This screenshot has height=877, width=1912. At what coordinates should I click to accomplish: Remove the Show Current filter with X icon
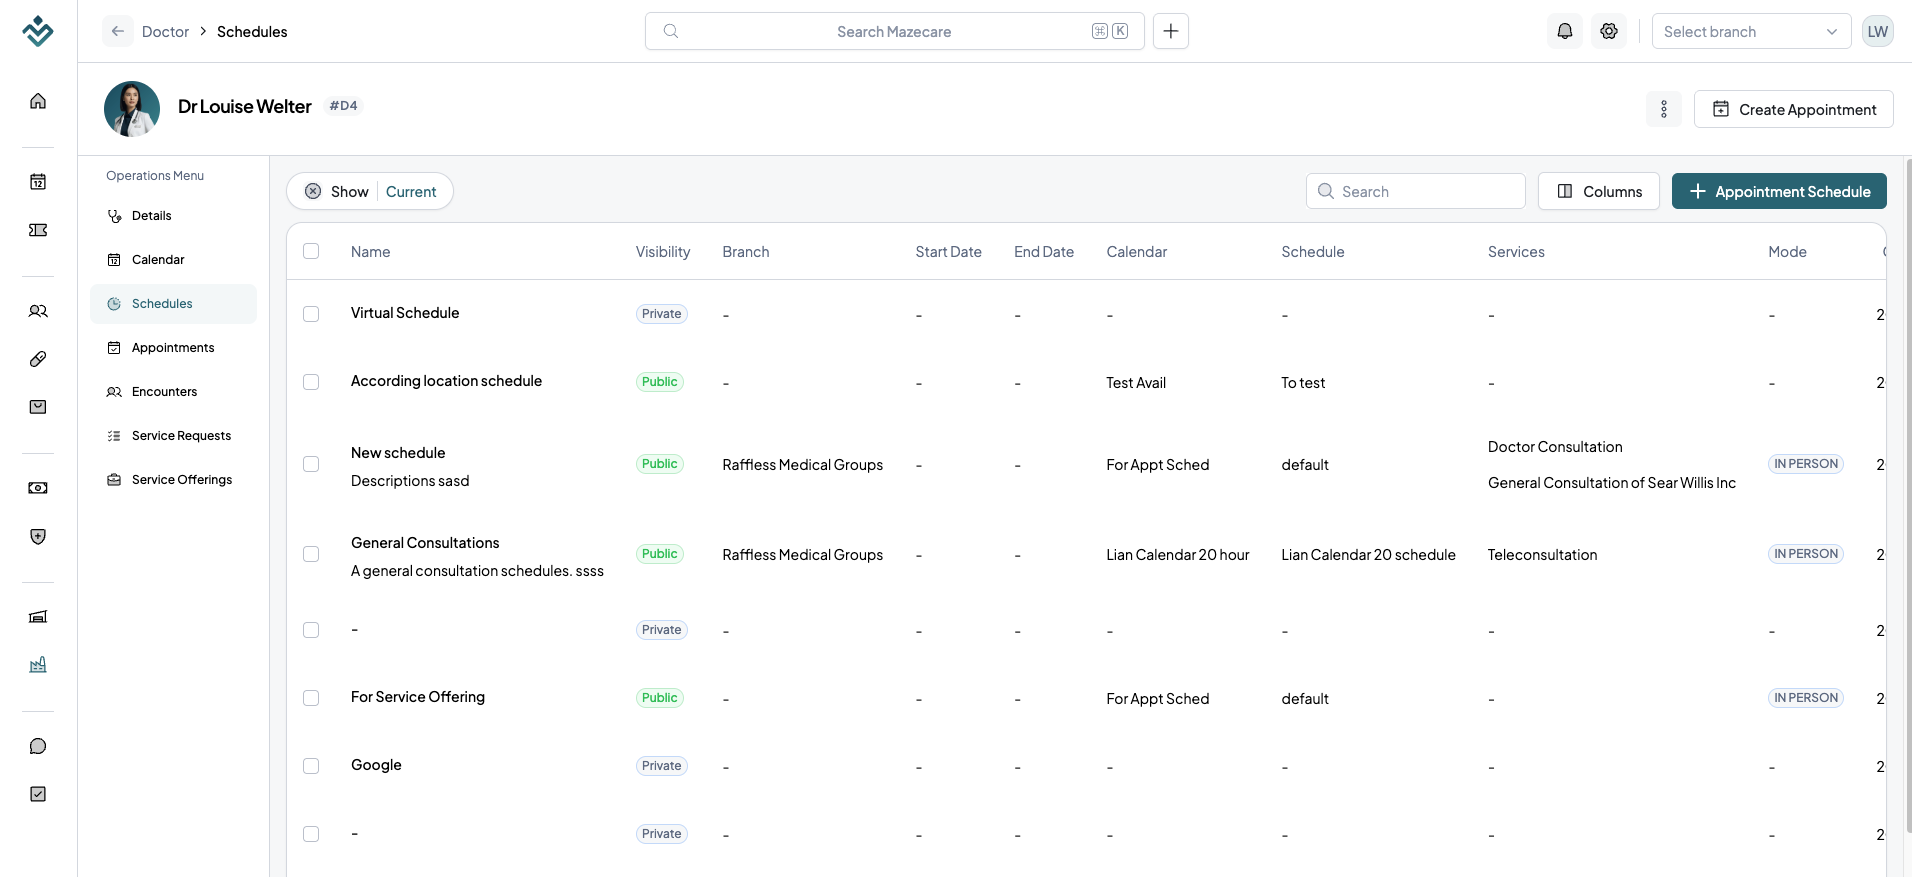[313, 191]
